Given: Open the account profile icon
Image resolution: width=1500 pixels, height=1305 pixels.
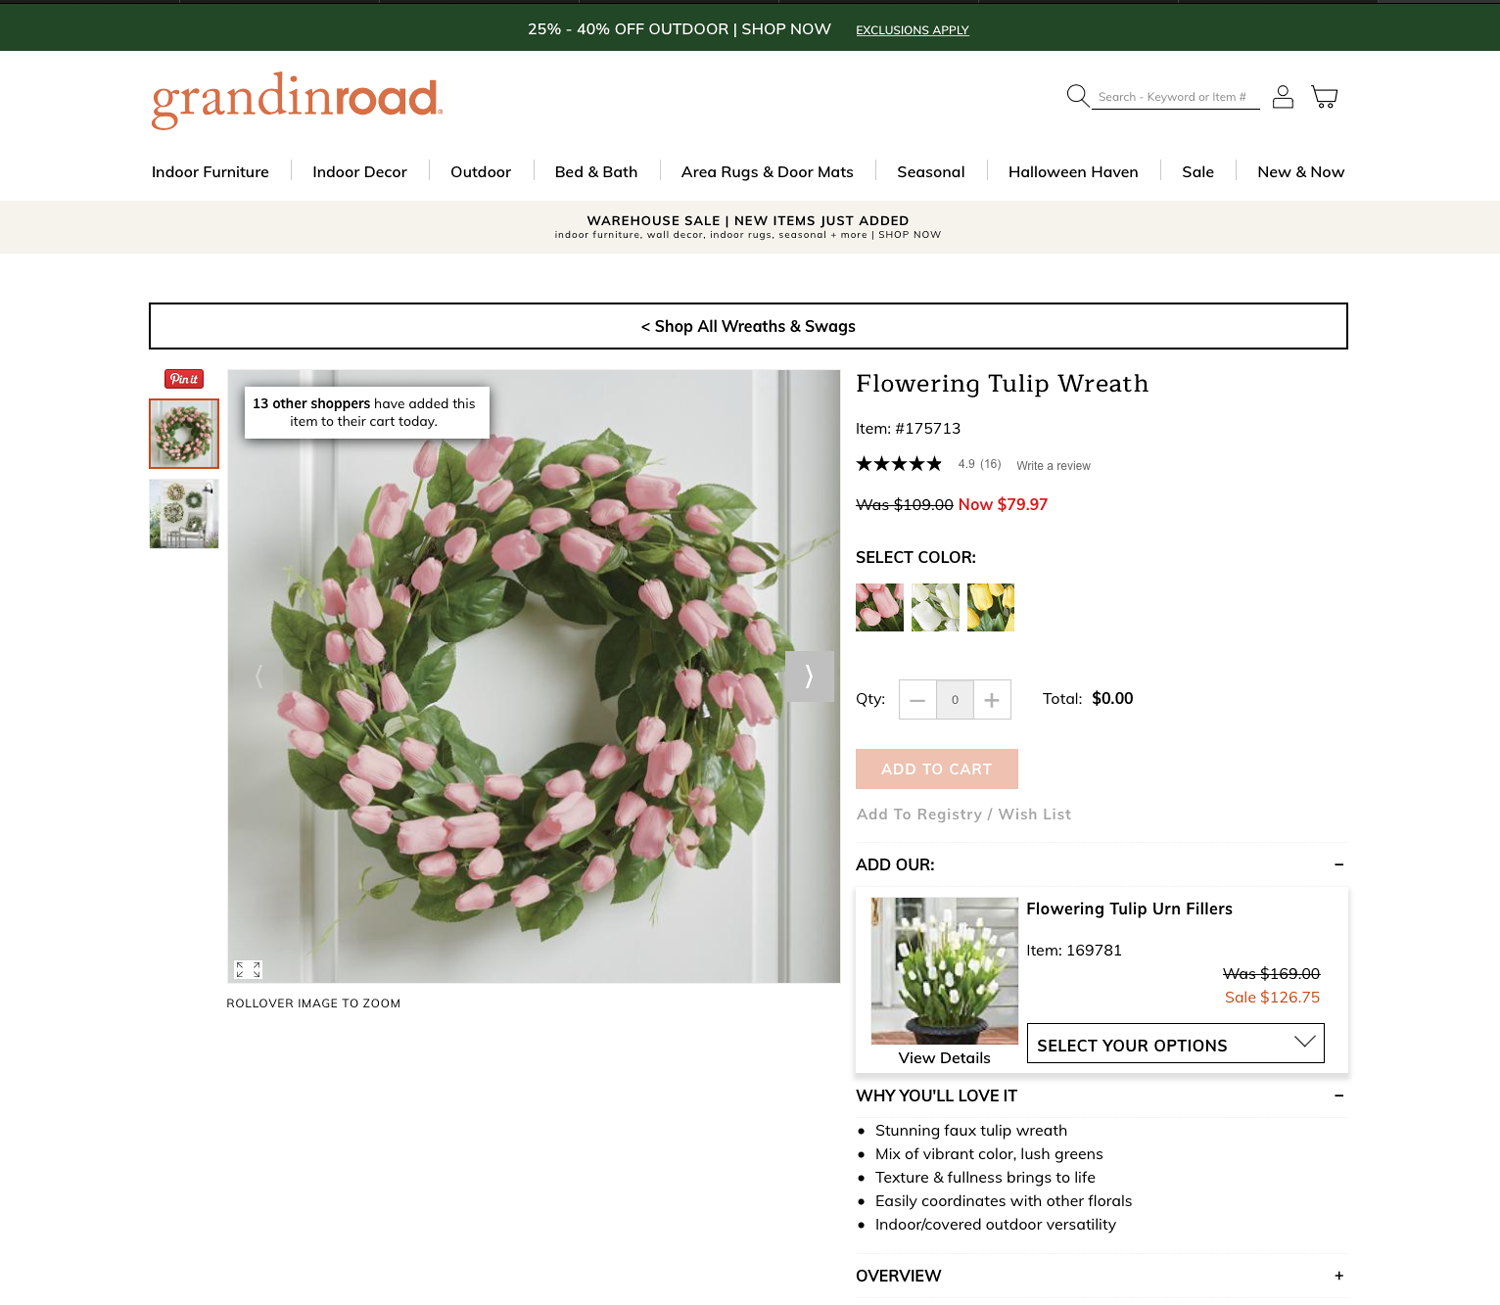Looking at the screenshot, I should coord(1283,96).
